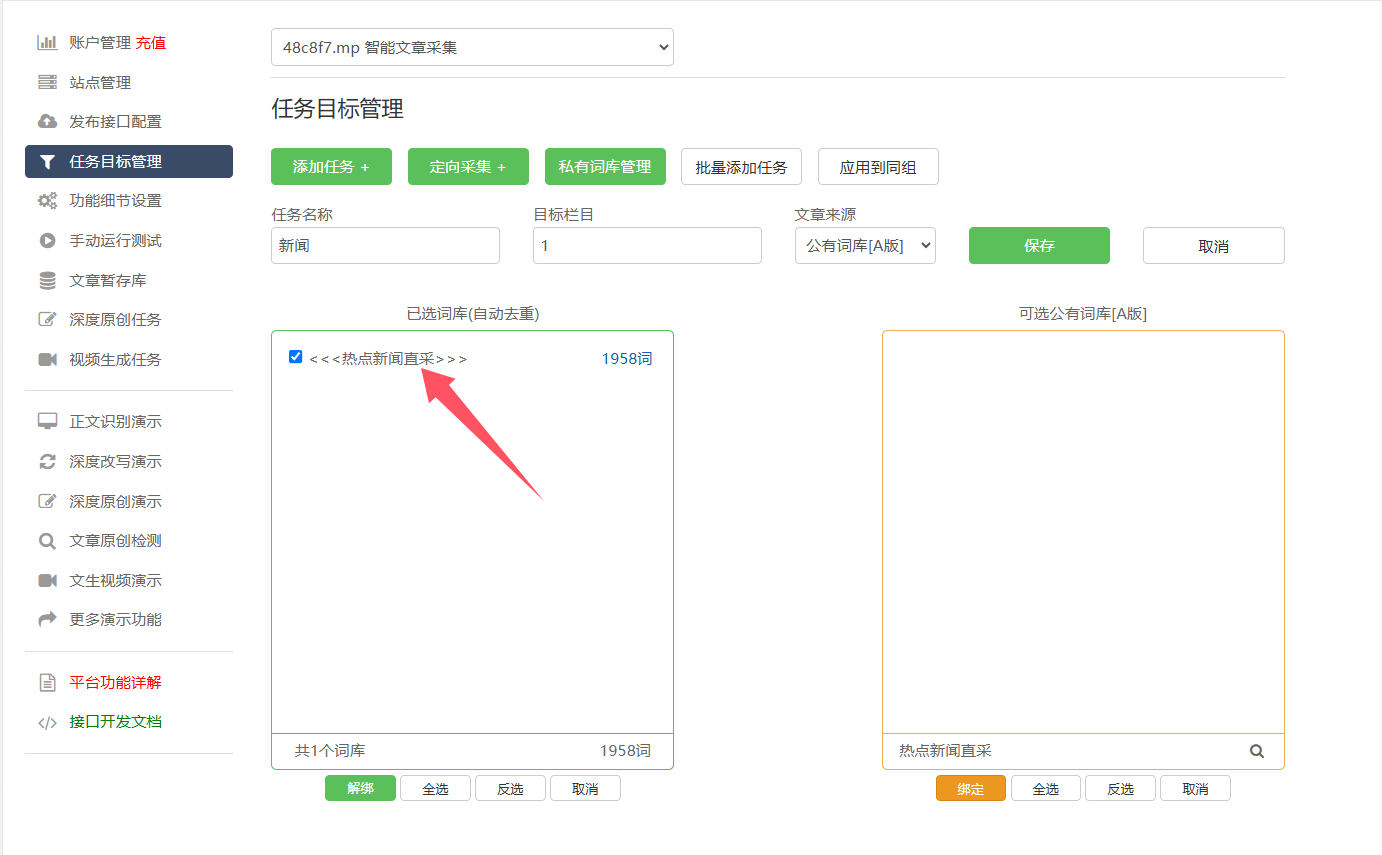
Task: Click the 任务名称 input field containing 新闻
Action: [x=385, y=245]
